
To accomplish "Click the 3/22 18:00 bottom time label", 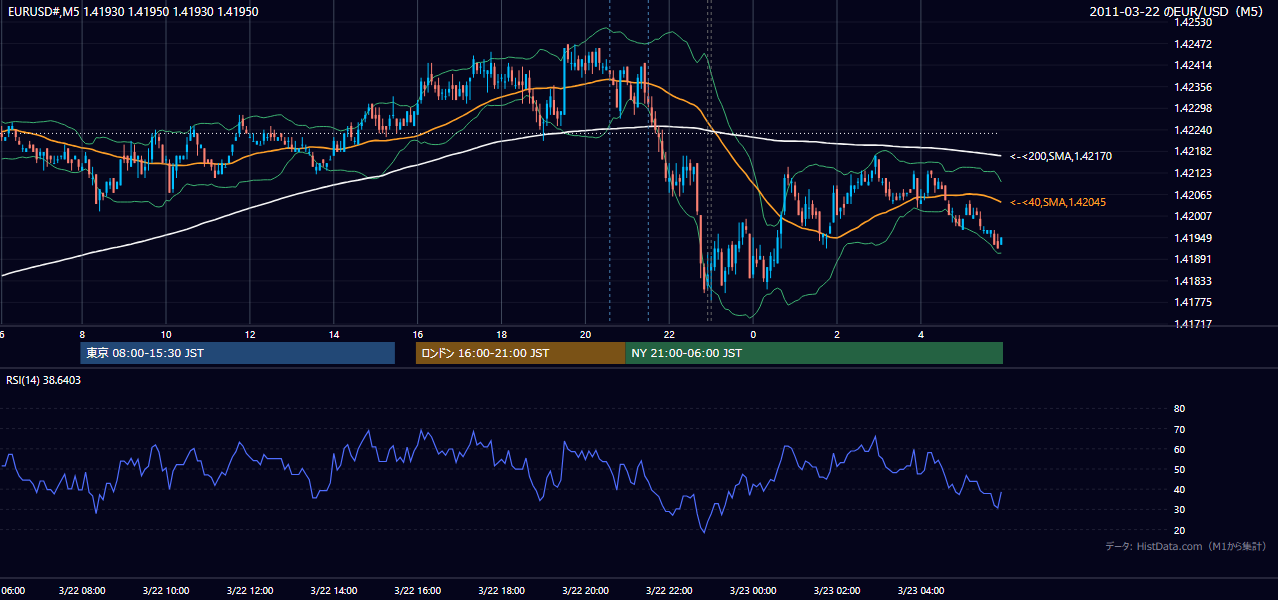I will [502, 591].
